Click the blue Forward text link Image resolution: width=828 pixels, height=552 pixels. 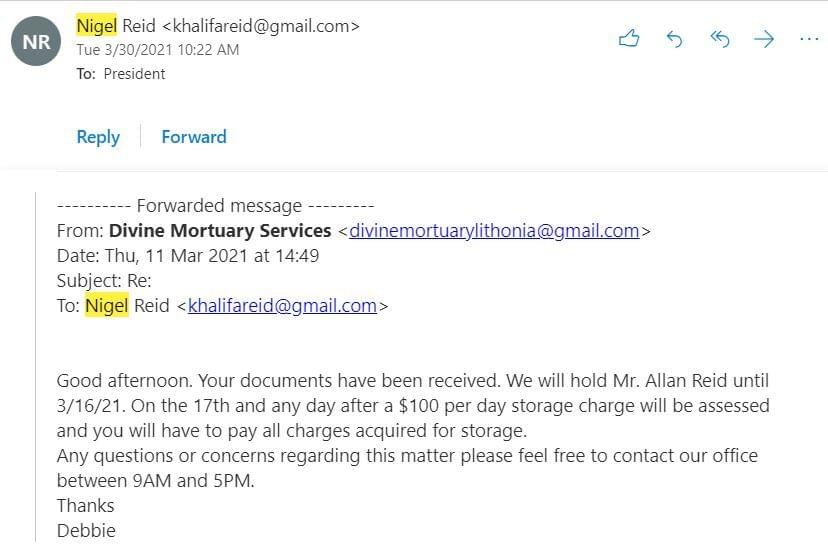(194, 137)
